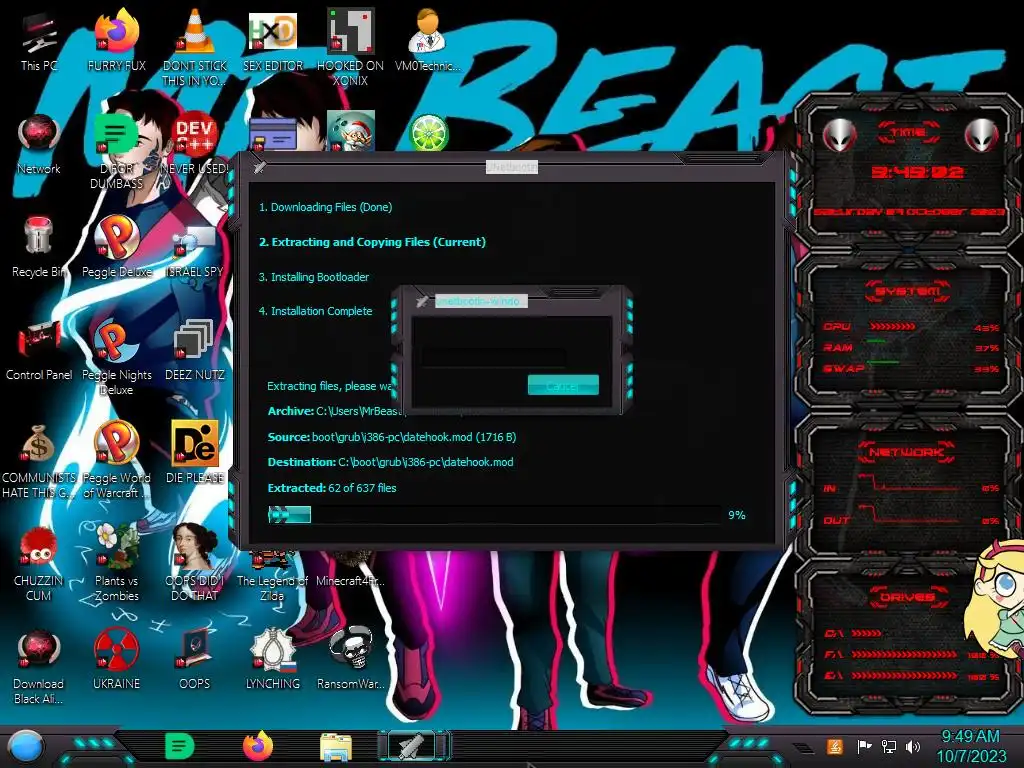
Task: Select "4. Installation Complete" step text
Action: tap(315, 311)
